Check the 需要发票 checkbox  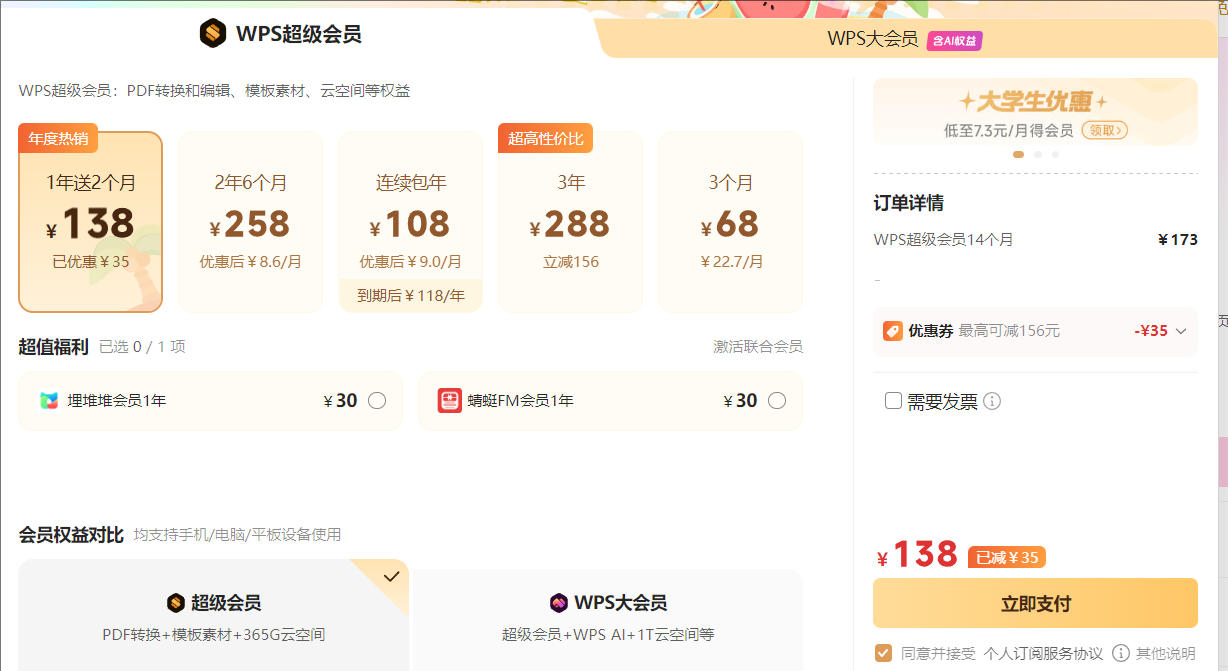point(893,401)
